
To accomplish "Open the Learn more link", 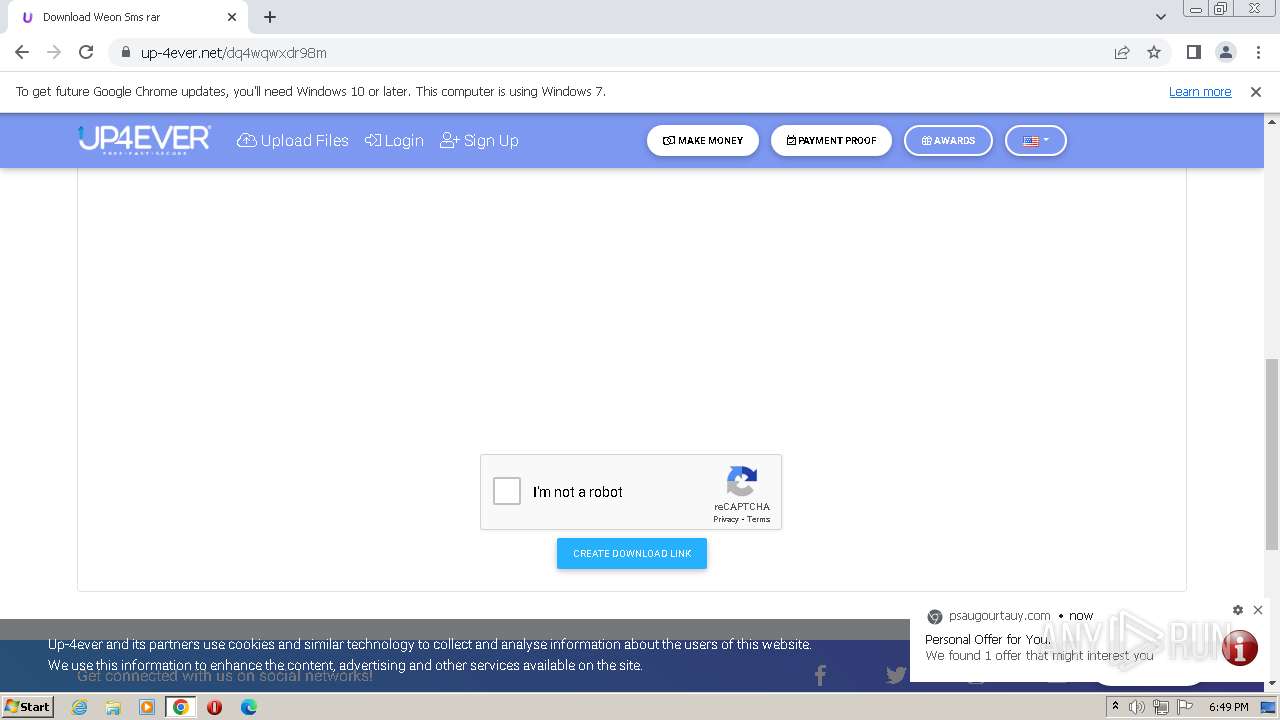I will tap(1200, 91).
